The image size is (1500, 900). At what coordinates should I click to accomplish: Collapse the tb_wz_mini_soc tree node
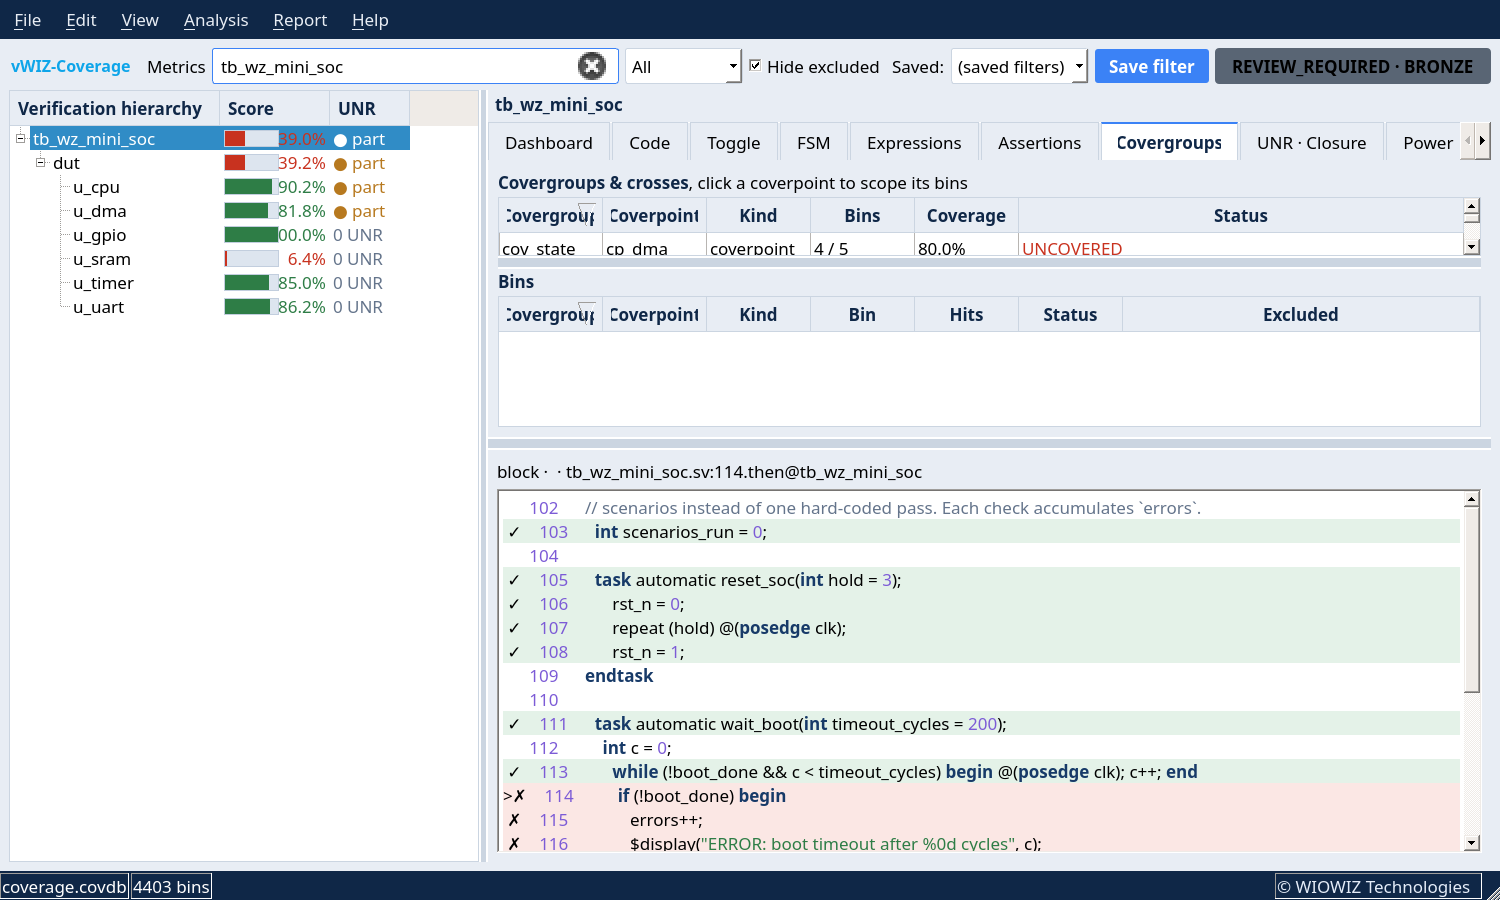(20, 138)
